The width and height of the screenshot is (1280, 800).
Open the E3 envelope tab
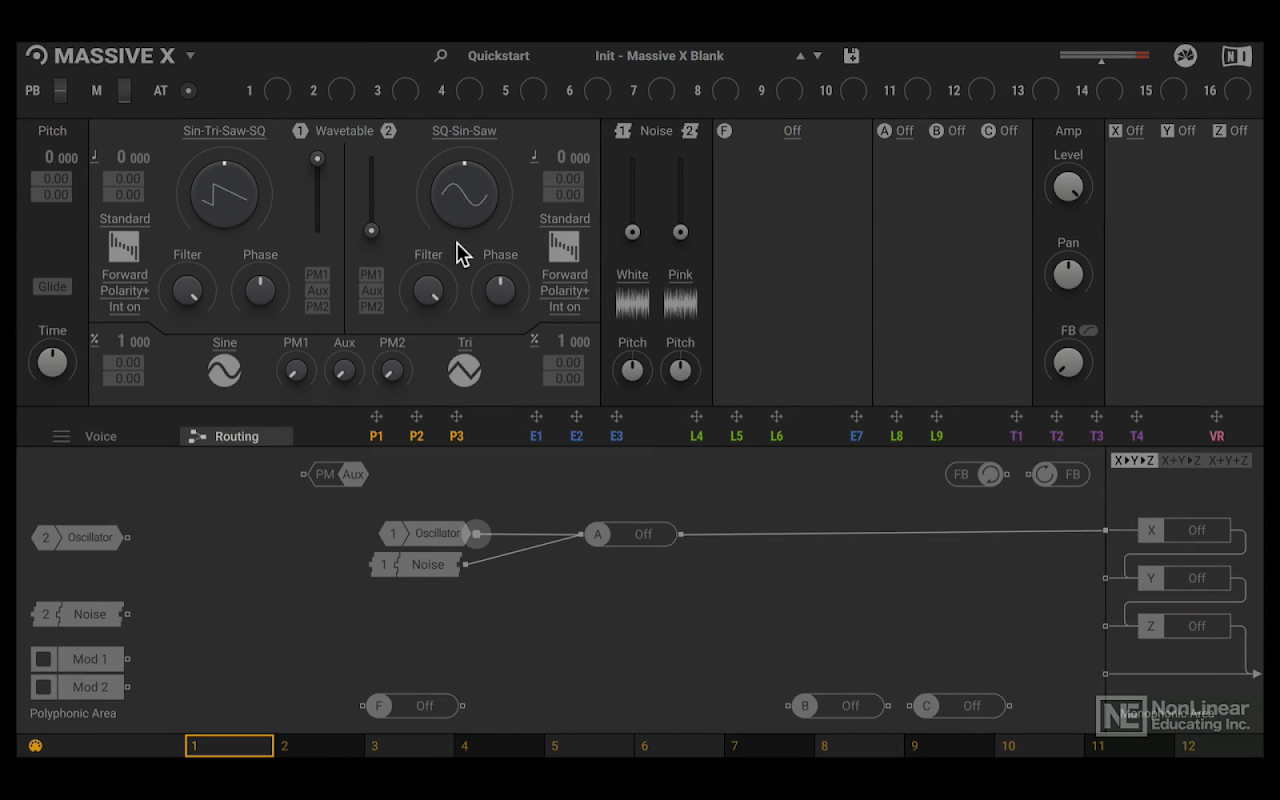point(616,436)
